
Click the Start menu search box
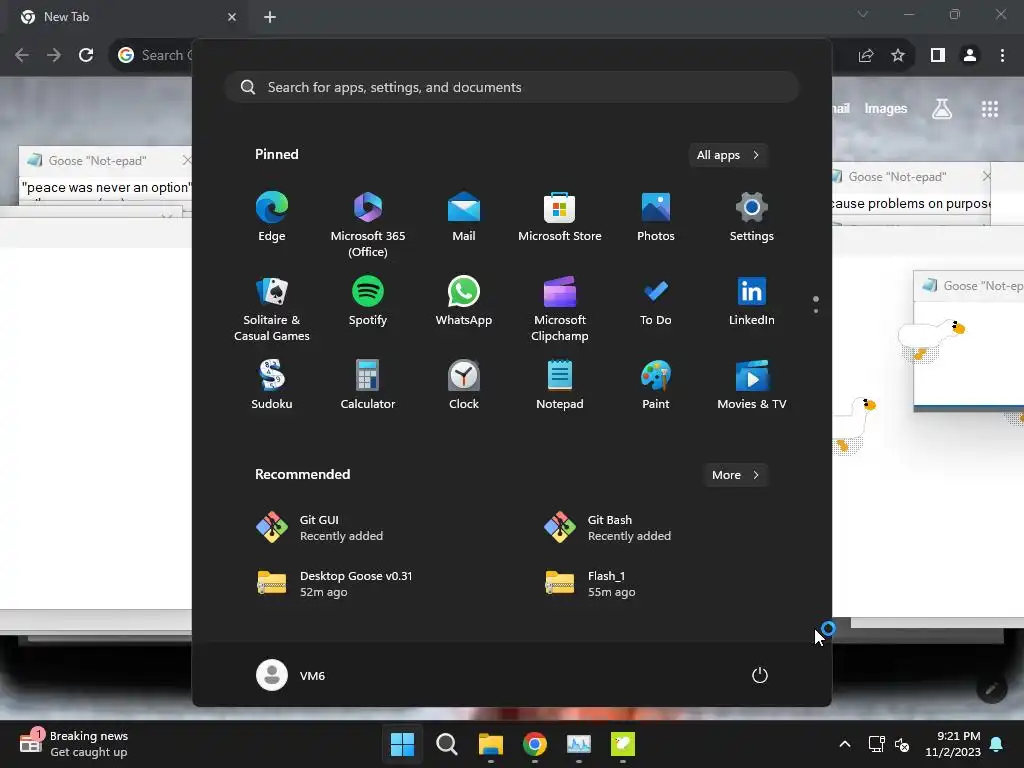click(512, 88)
